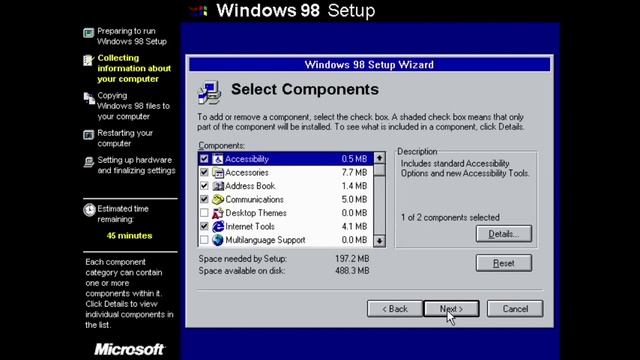Click the Communications component icon
The image size is (640, 360).
pos(218,200)
